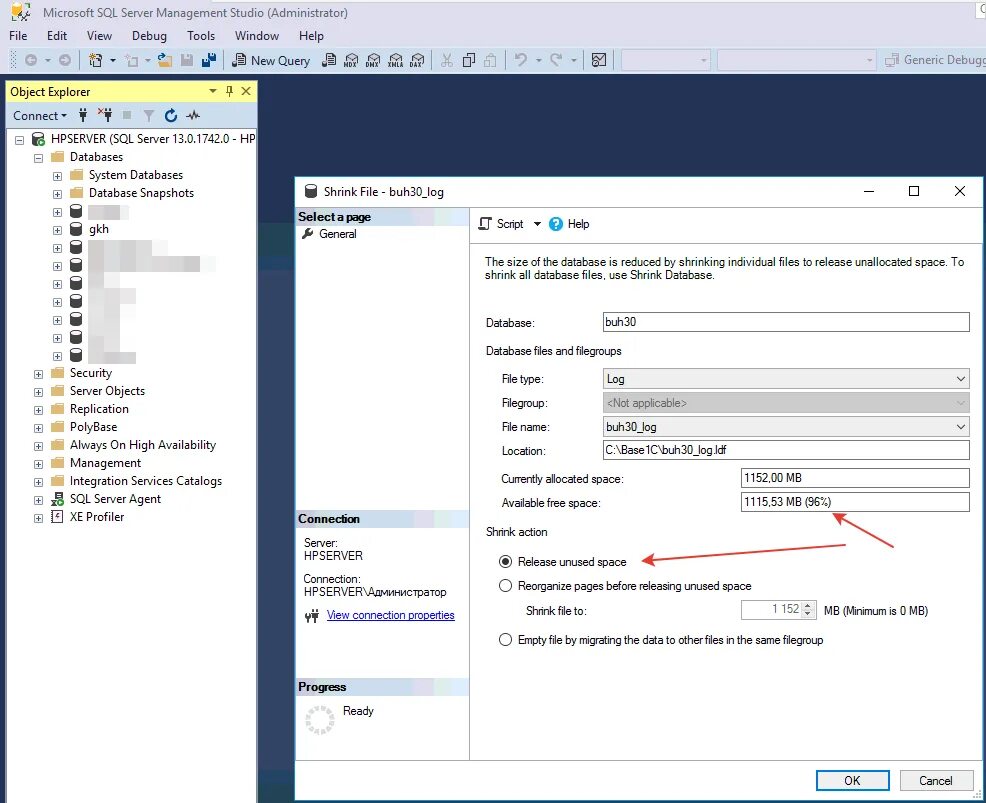Open the Connect dropdown in Object Explorer
986x803 pixels.
point(40,116)
